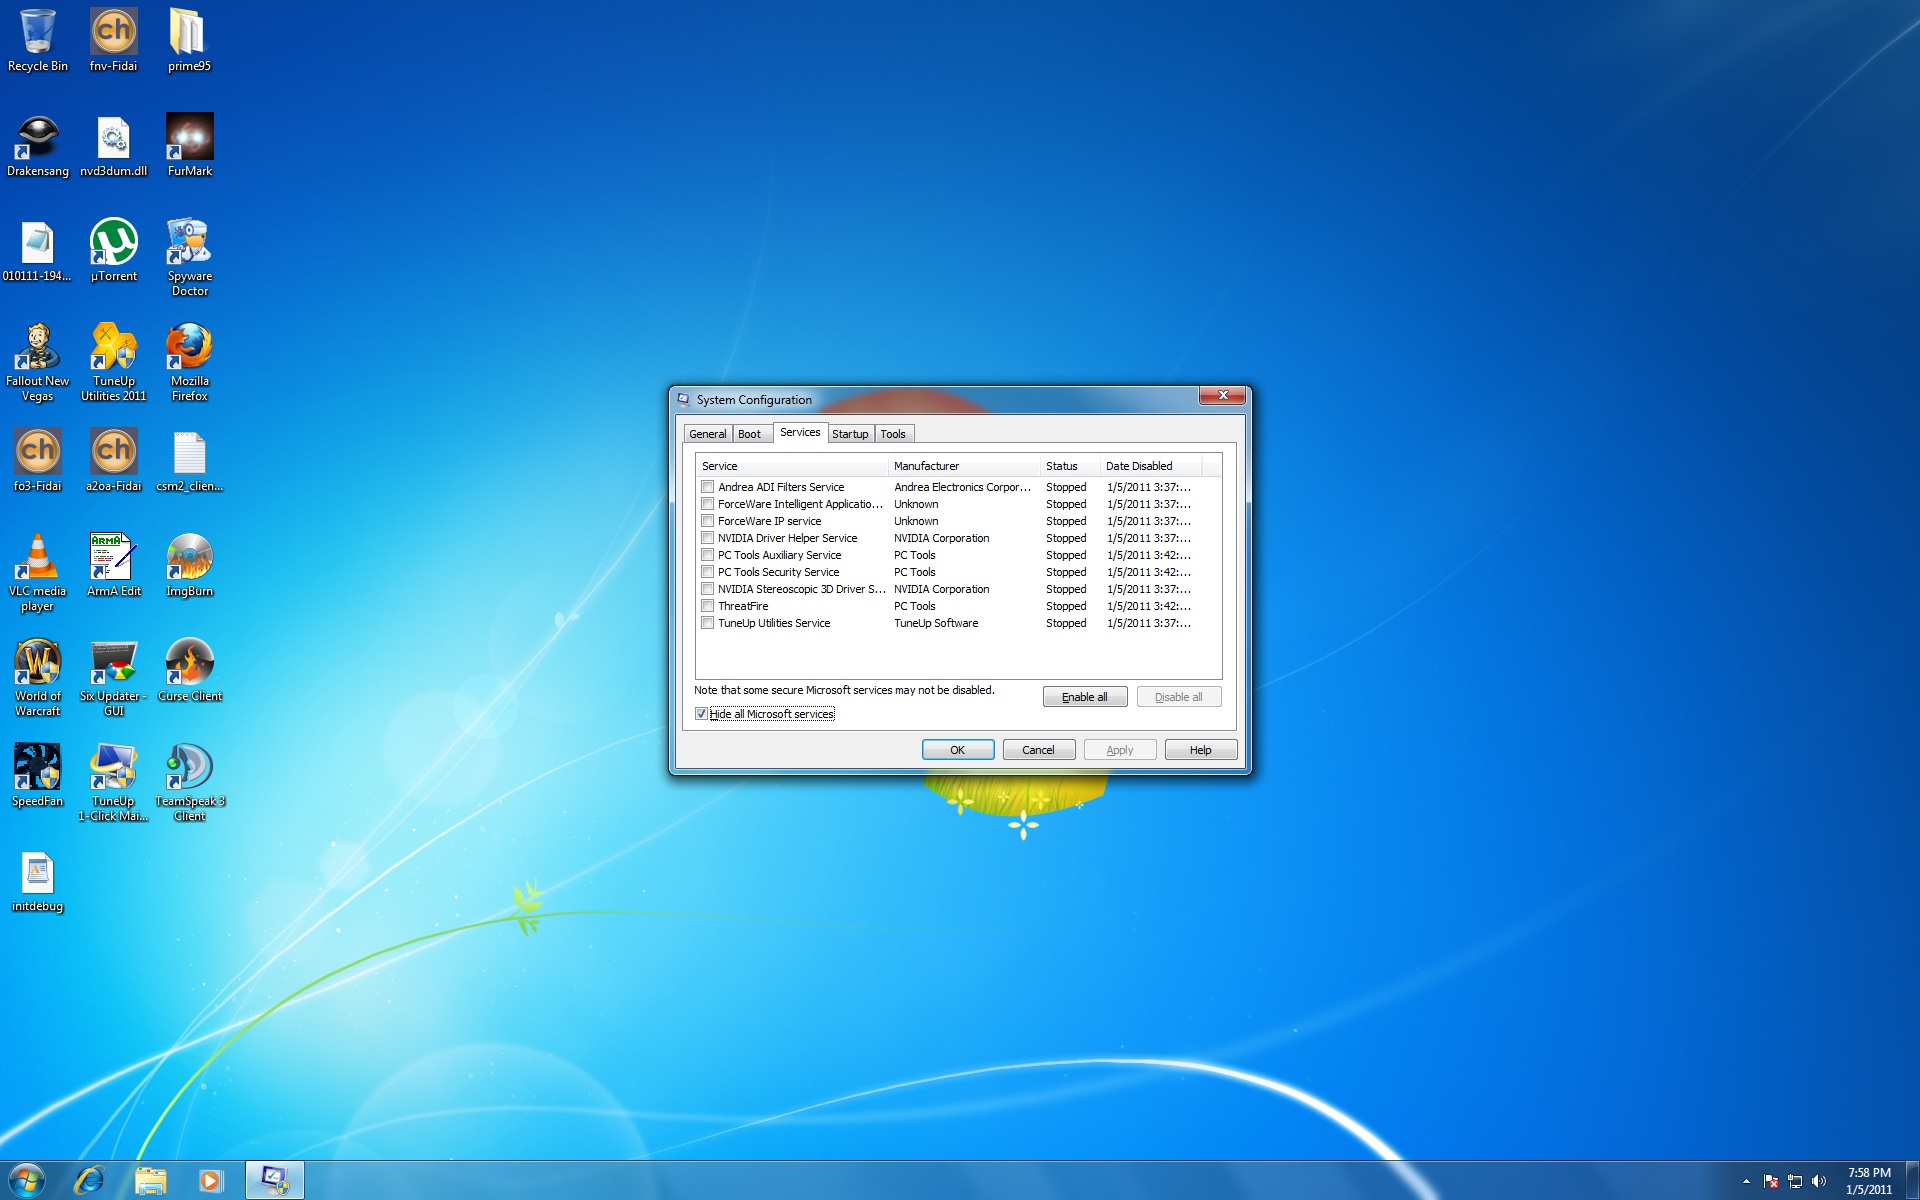Open the Recycle Bin desktop icon
Viewport: 1920px width, 1200px height.
click(38, 40)
